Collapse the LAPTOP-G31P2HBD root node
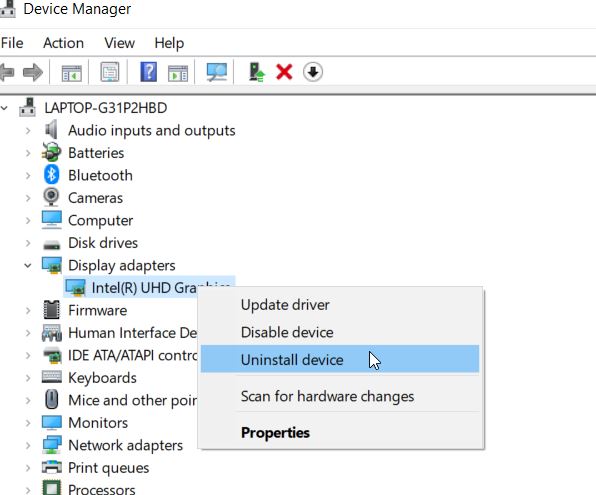596x495 pixels. click(x=4, y=108)
